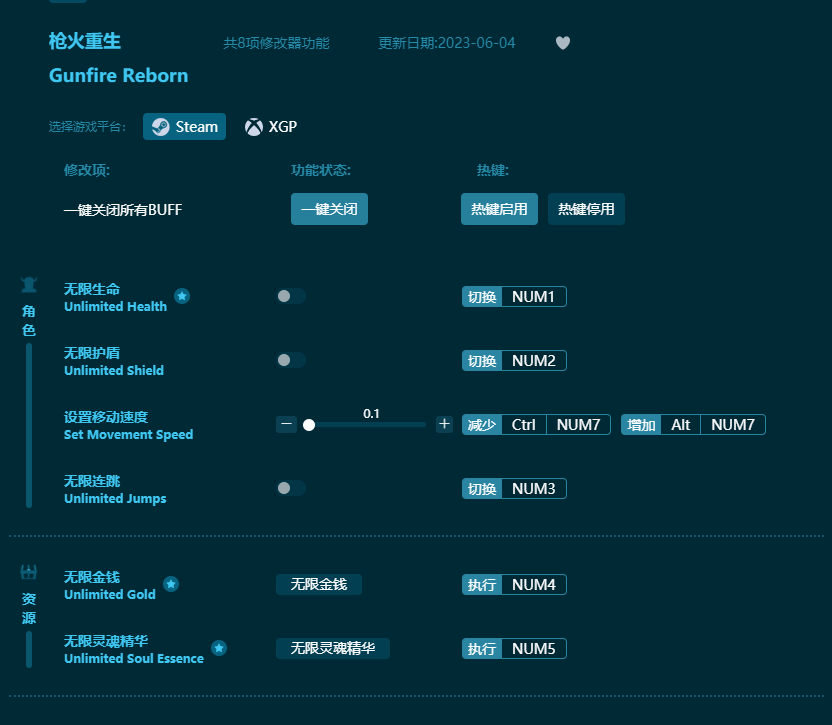Click the star next to Unlimited Gold
The height and width of the screenshot is (725, 832).
pos(171,584)
